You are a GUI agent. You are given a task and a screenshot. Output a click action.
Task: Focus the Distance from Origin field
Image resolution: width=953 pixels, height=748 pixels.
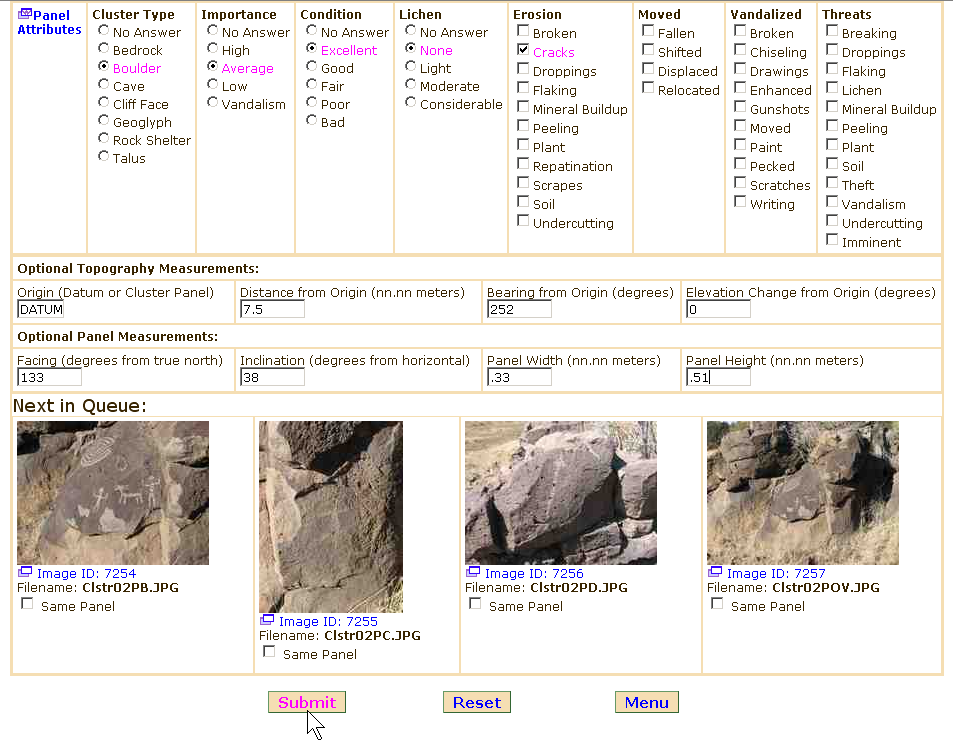click(272, 310)
